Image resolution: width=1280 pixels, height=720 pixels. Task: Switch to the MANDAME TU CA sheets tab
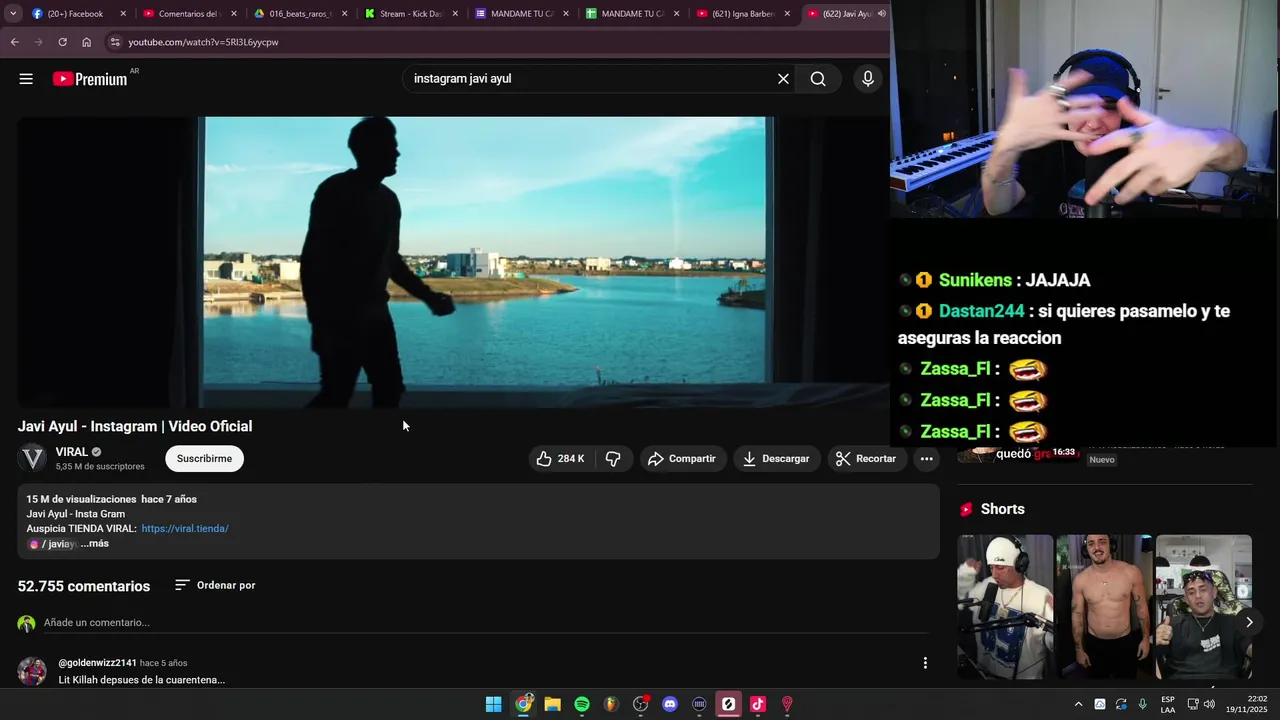pos(632,14)
